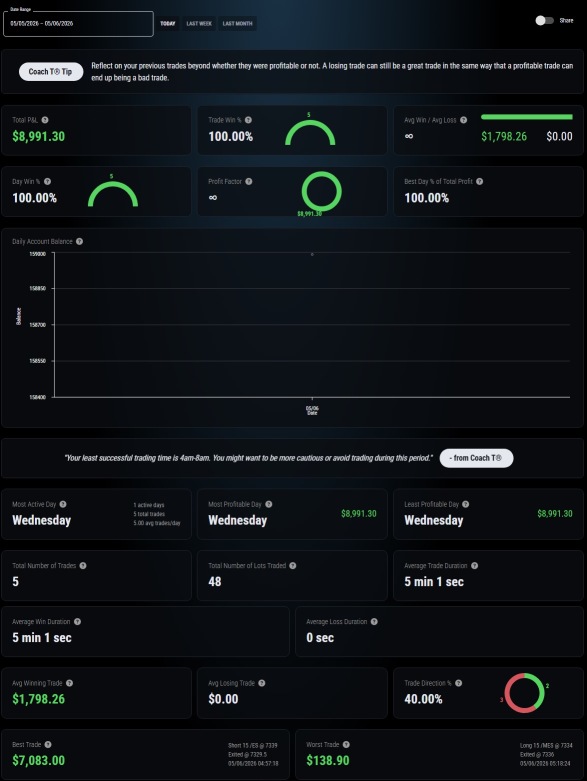Click the Worst Trade value $138.90
The height and width of the screenshot is (781, 587).
pos(328,761)
